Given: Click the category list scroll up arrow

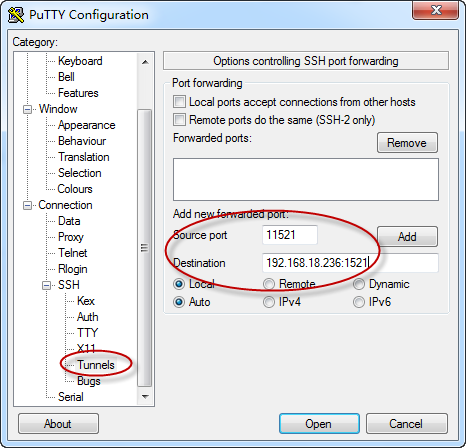Looking at the screenshot, I should tap(145, 62).
